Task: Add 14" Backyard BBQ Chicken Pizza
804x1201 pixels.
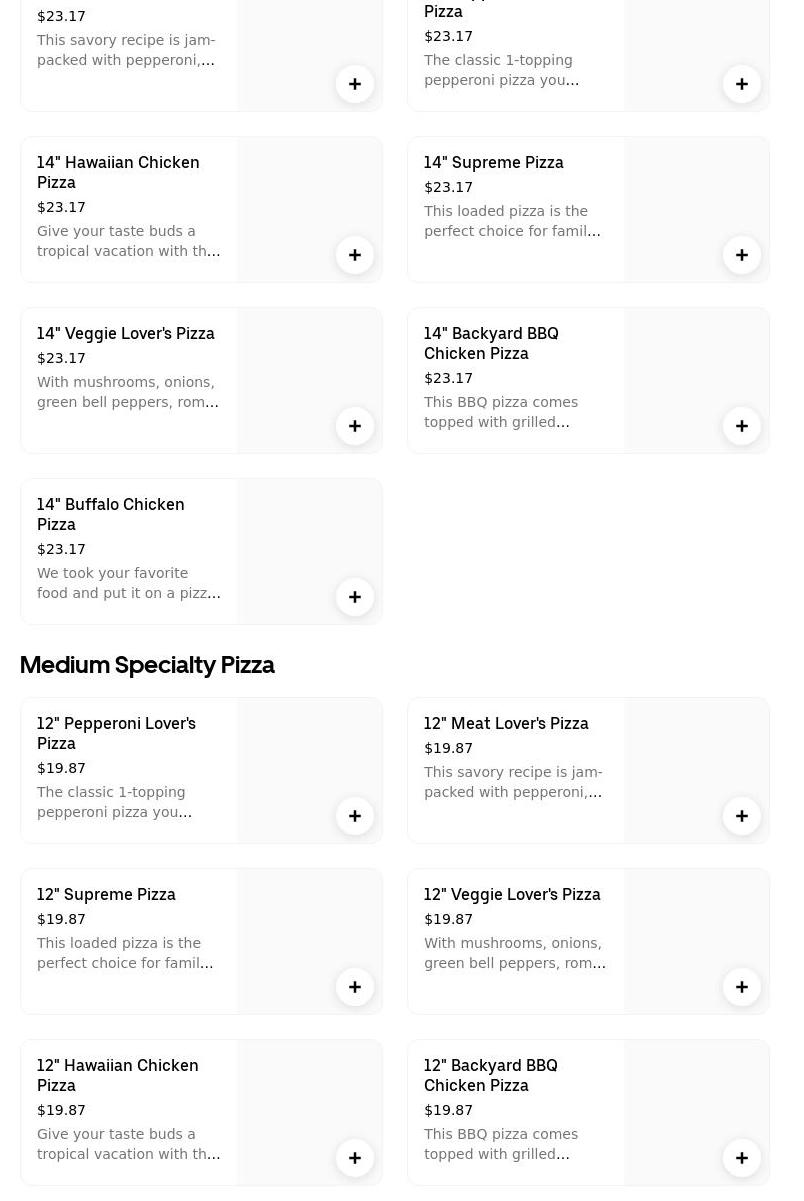Action: pyautogui.click(x=742, y=426)
